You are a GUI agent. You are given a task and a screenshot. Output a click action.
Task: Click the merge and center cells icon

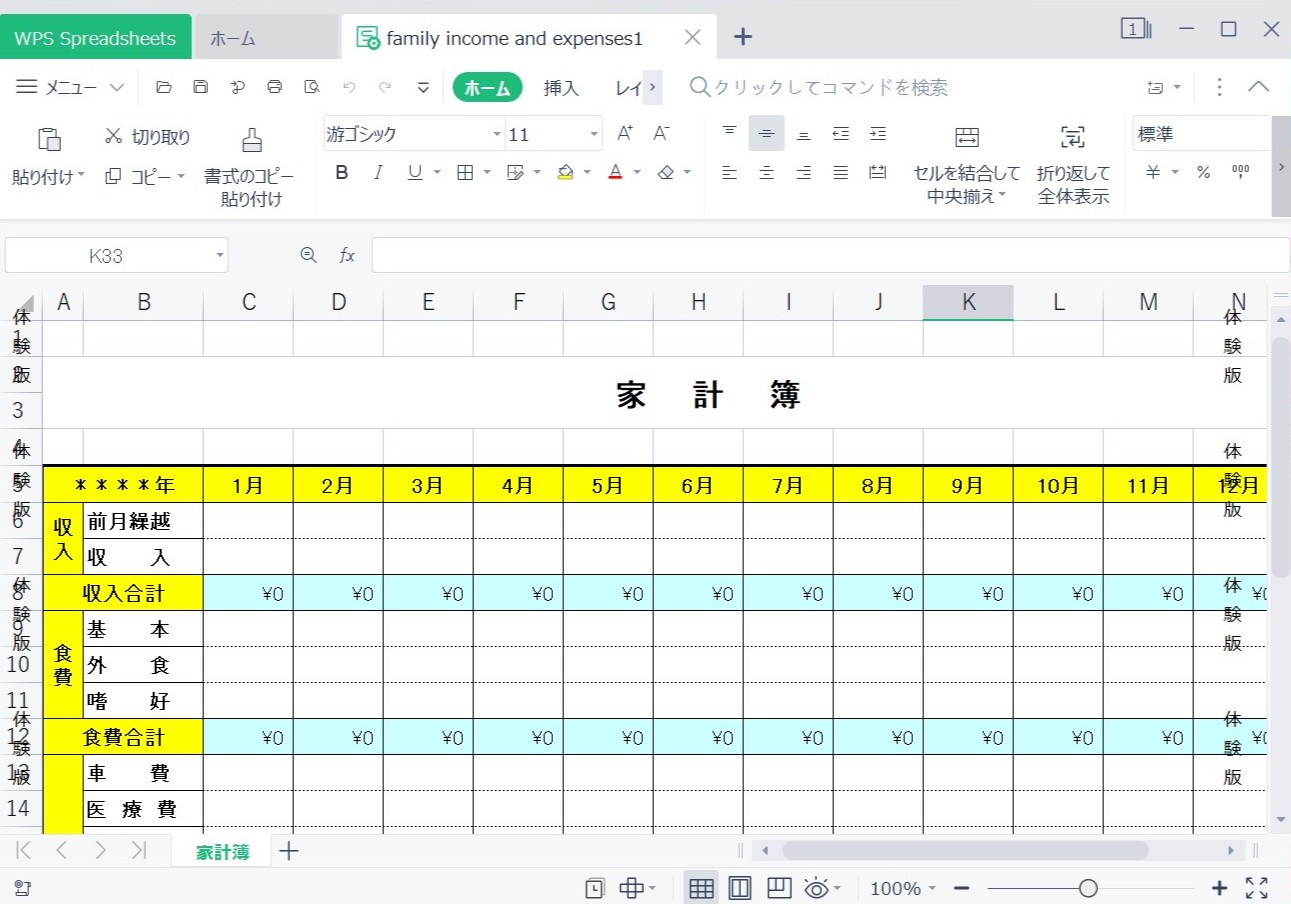point(966,138)
